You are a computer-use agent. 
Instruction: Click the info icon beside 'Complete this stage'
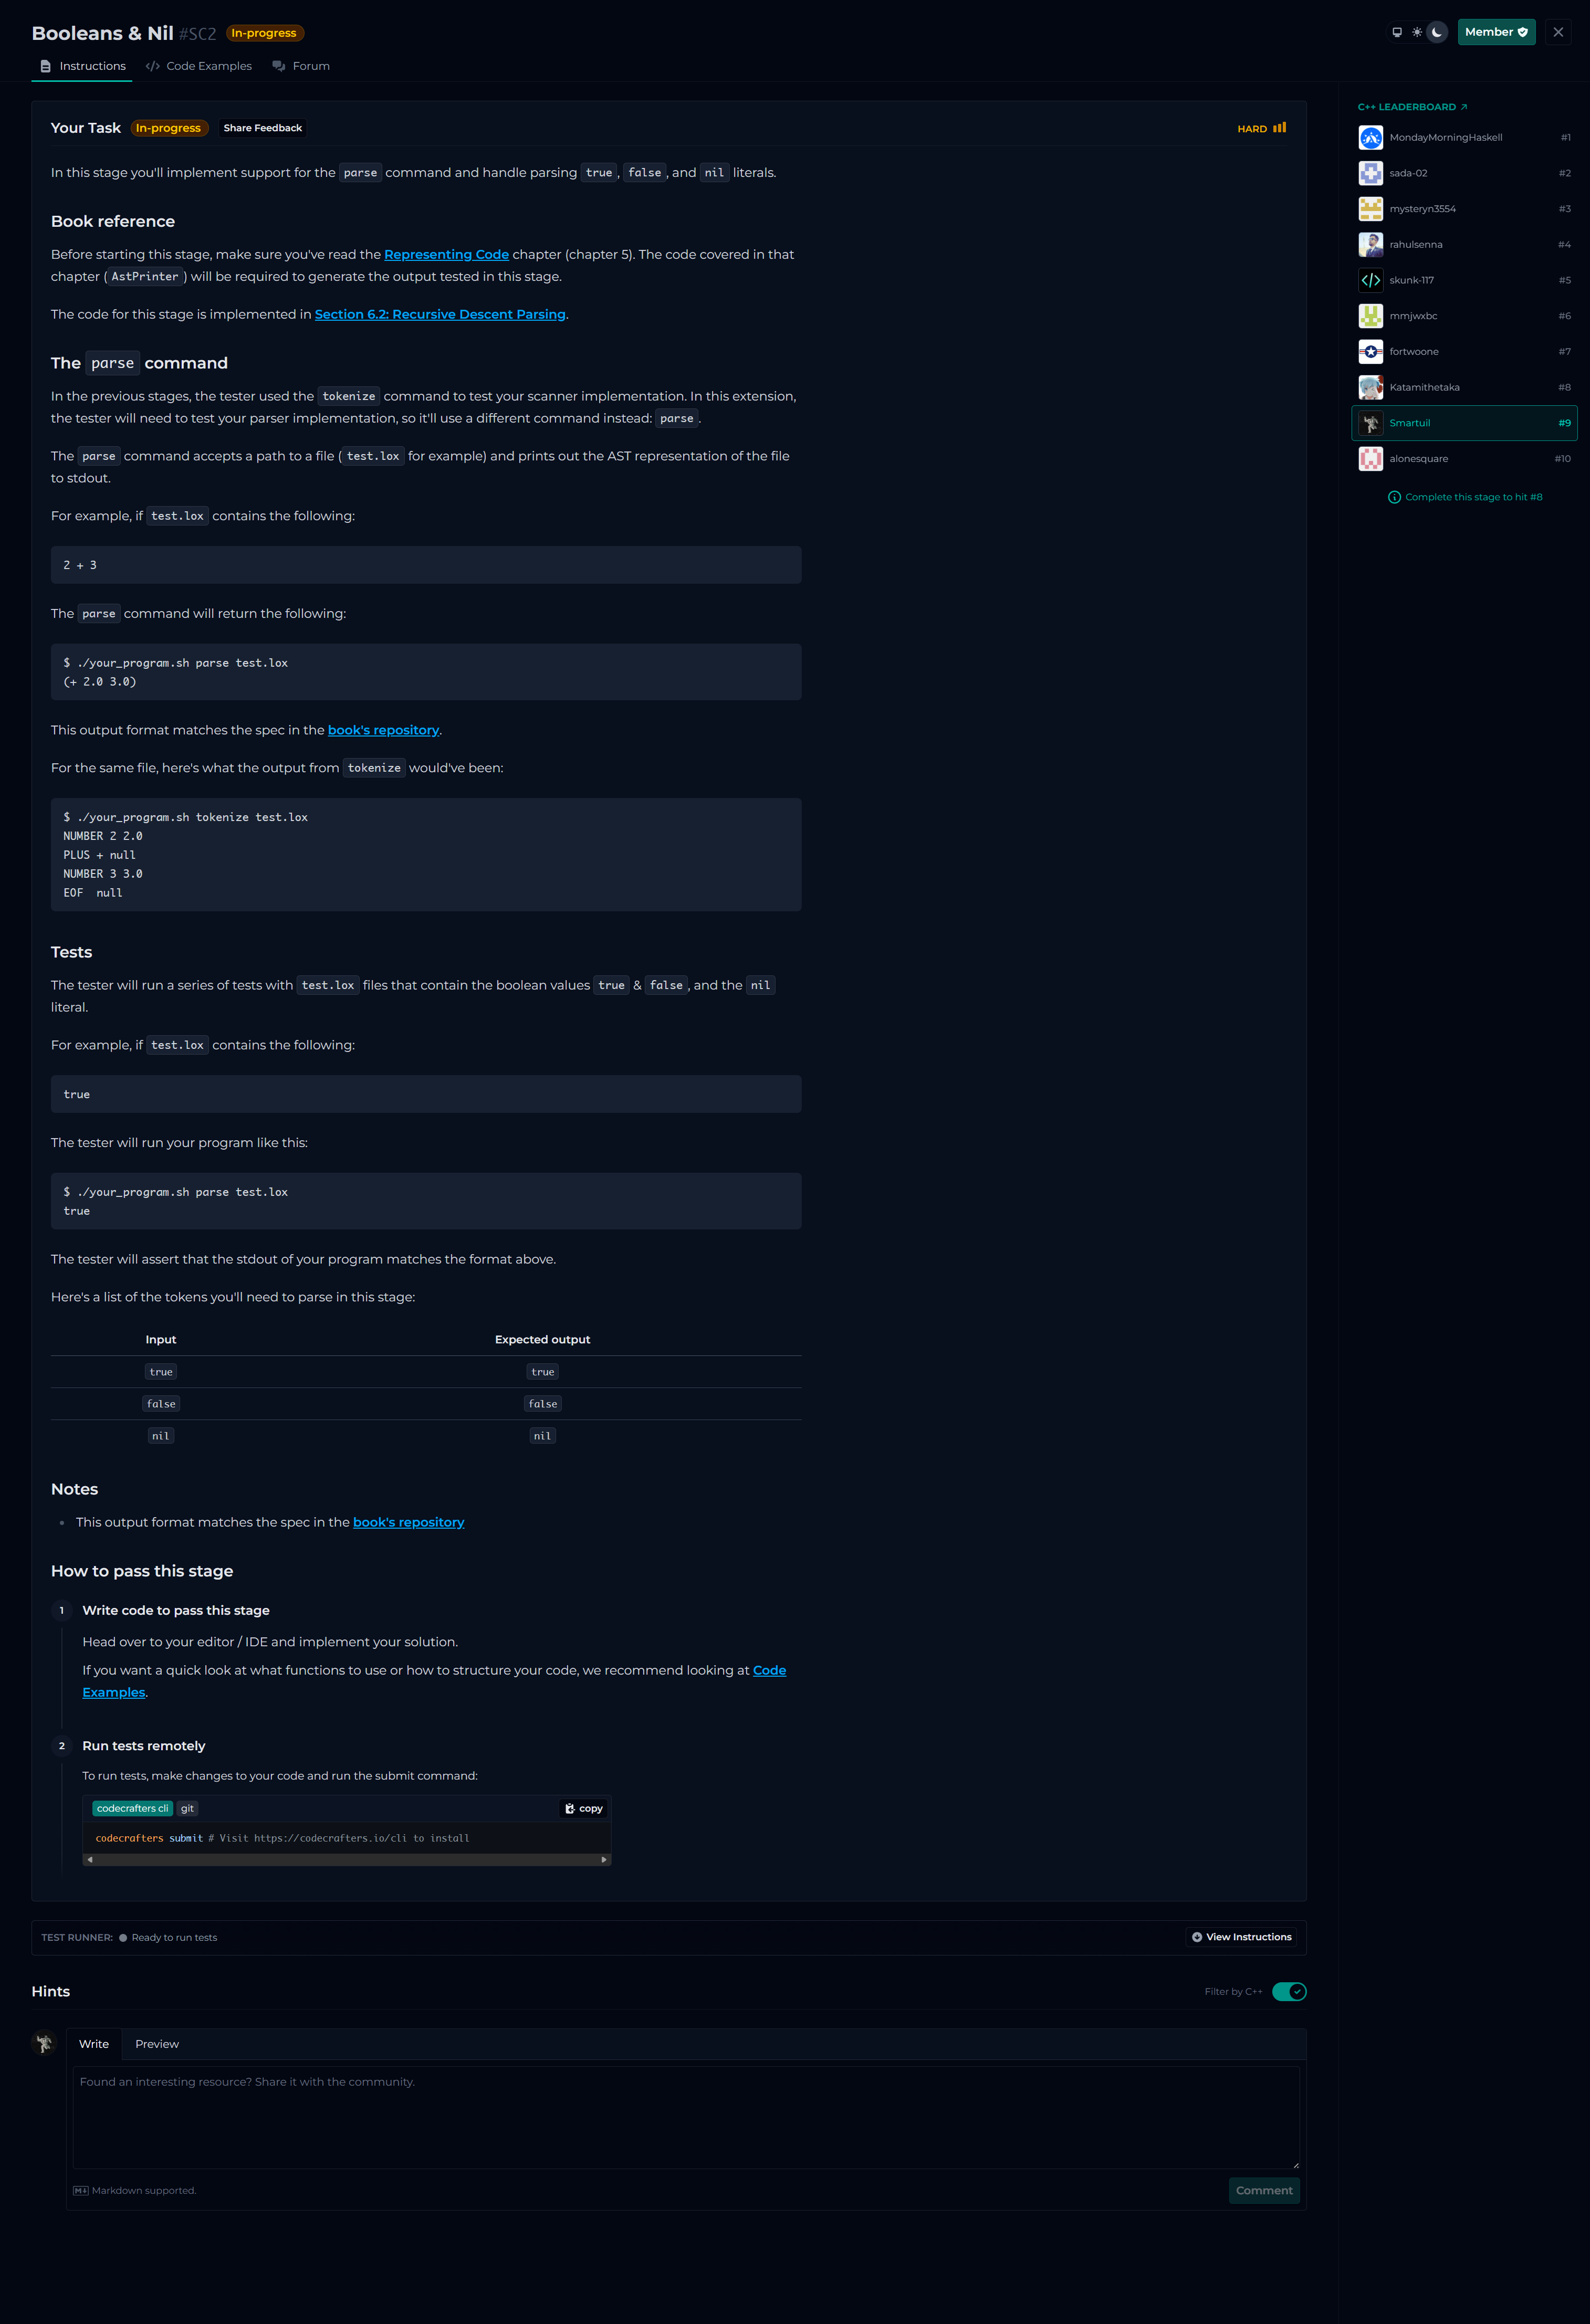[1394, 497]
